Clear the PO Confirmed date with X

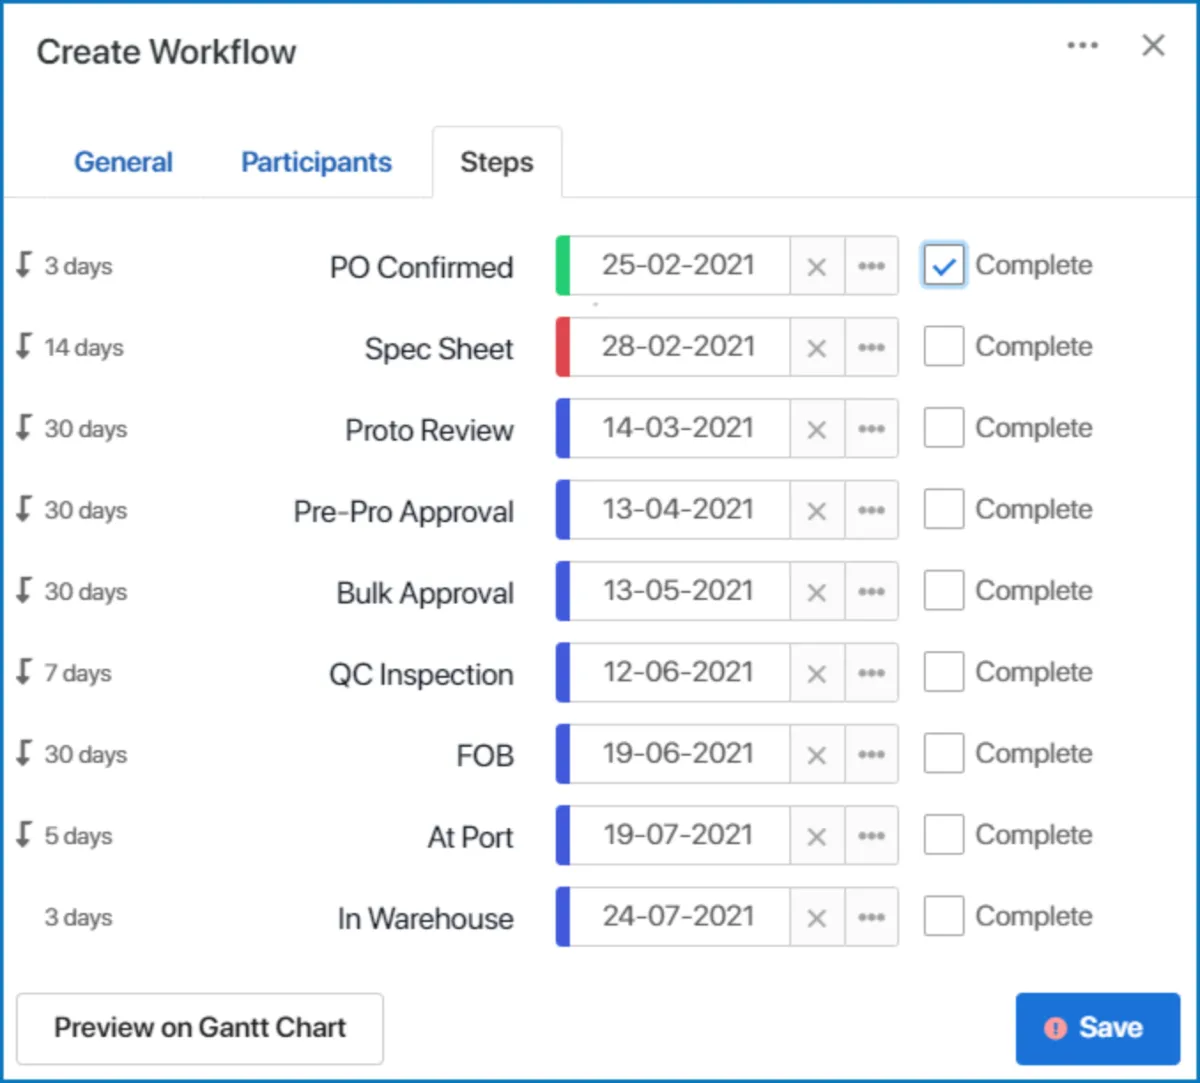(x=817, y=267)
